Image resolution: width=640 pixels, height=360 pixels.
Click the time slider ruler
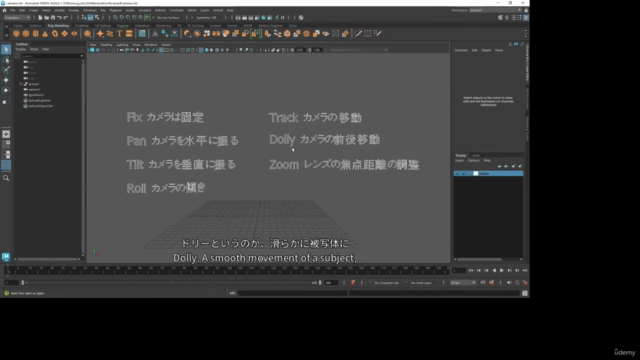[x=227, y=270]
